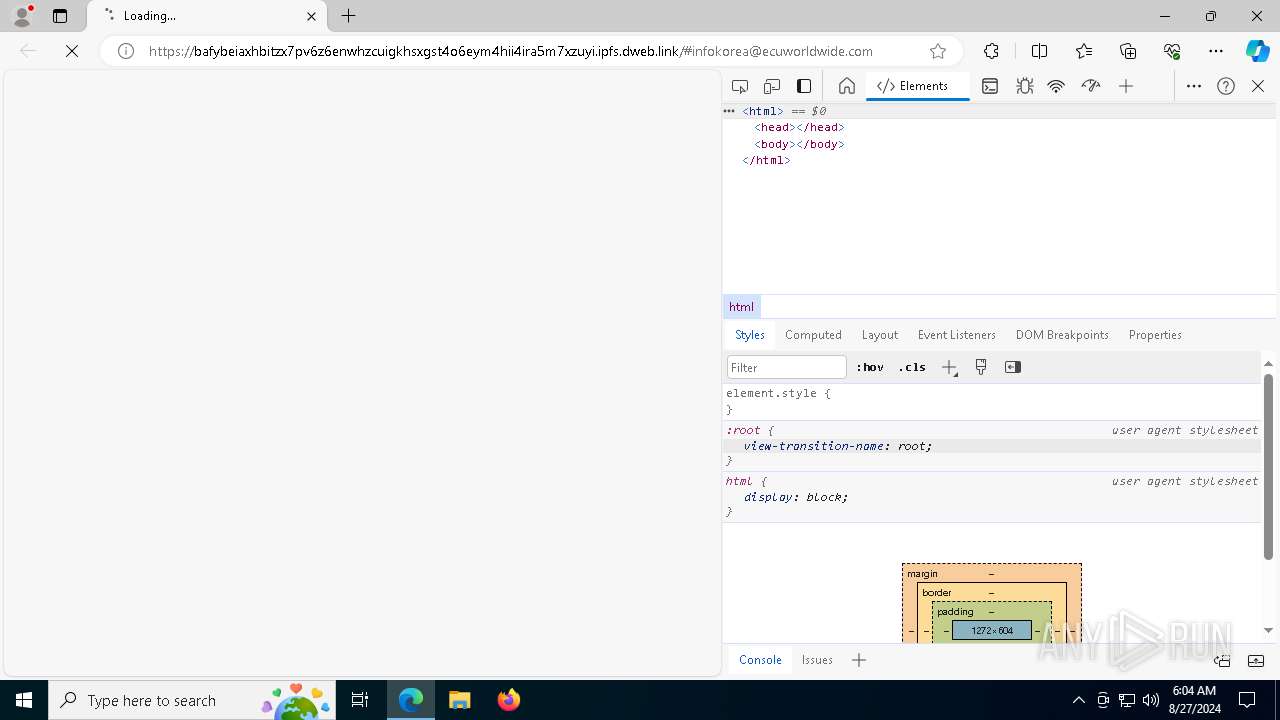Viewport: 1280px width, 720px height.
Task: Click the taskbar search box
Action: [x=192, y=700]
